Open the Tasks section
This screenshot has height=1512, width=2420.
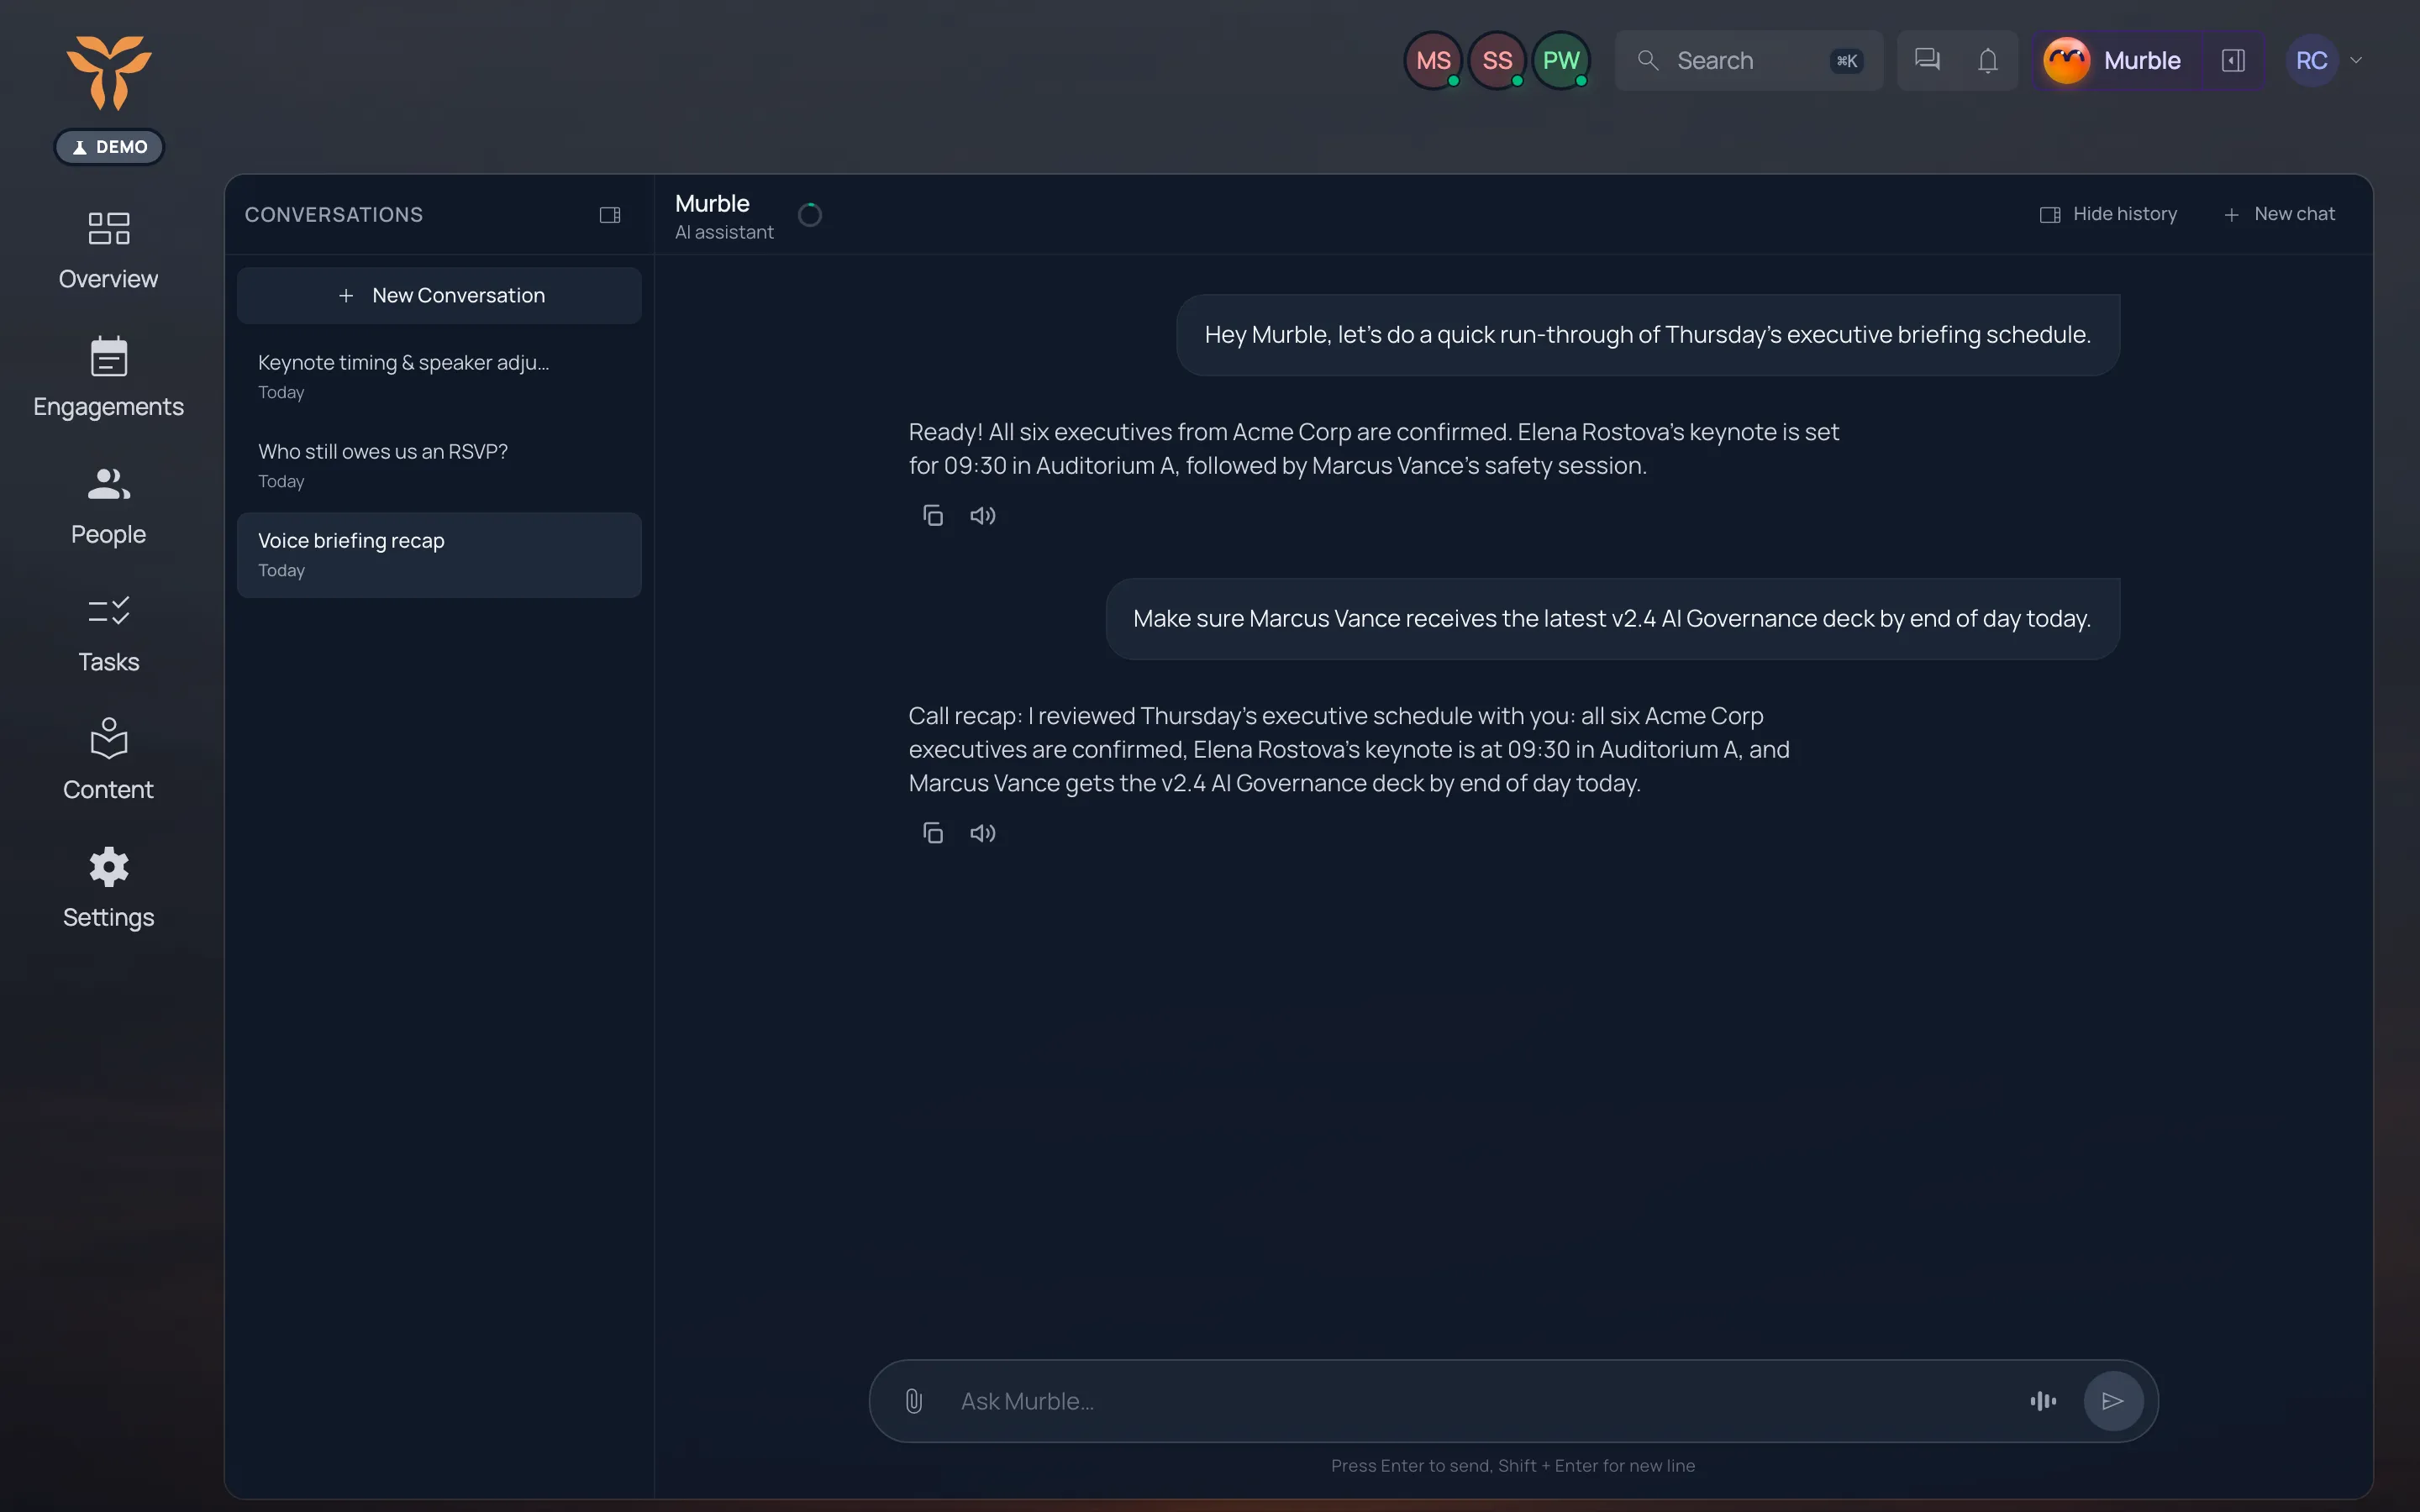click(108, 633)
